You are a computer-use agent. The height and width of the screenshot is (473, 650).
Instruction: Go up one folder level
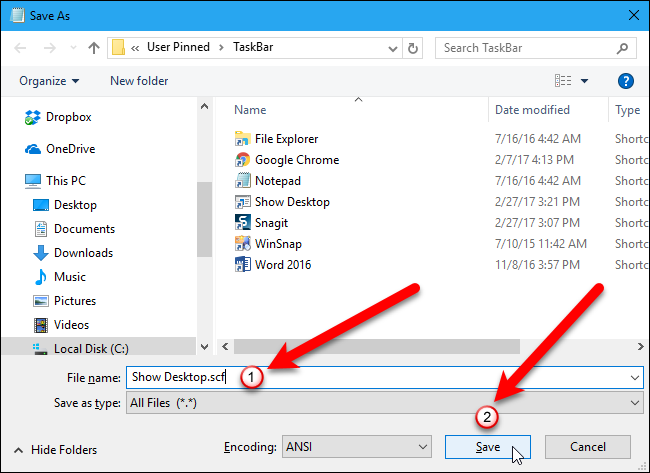[x=94, y=48]
